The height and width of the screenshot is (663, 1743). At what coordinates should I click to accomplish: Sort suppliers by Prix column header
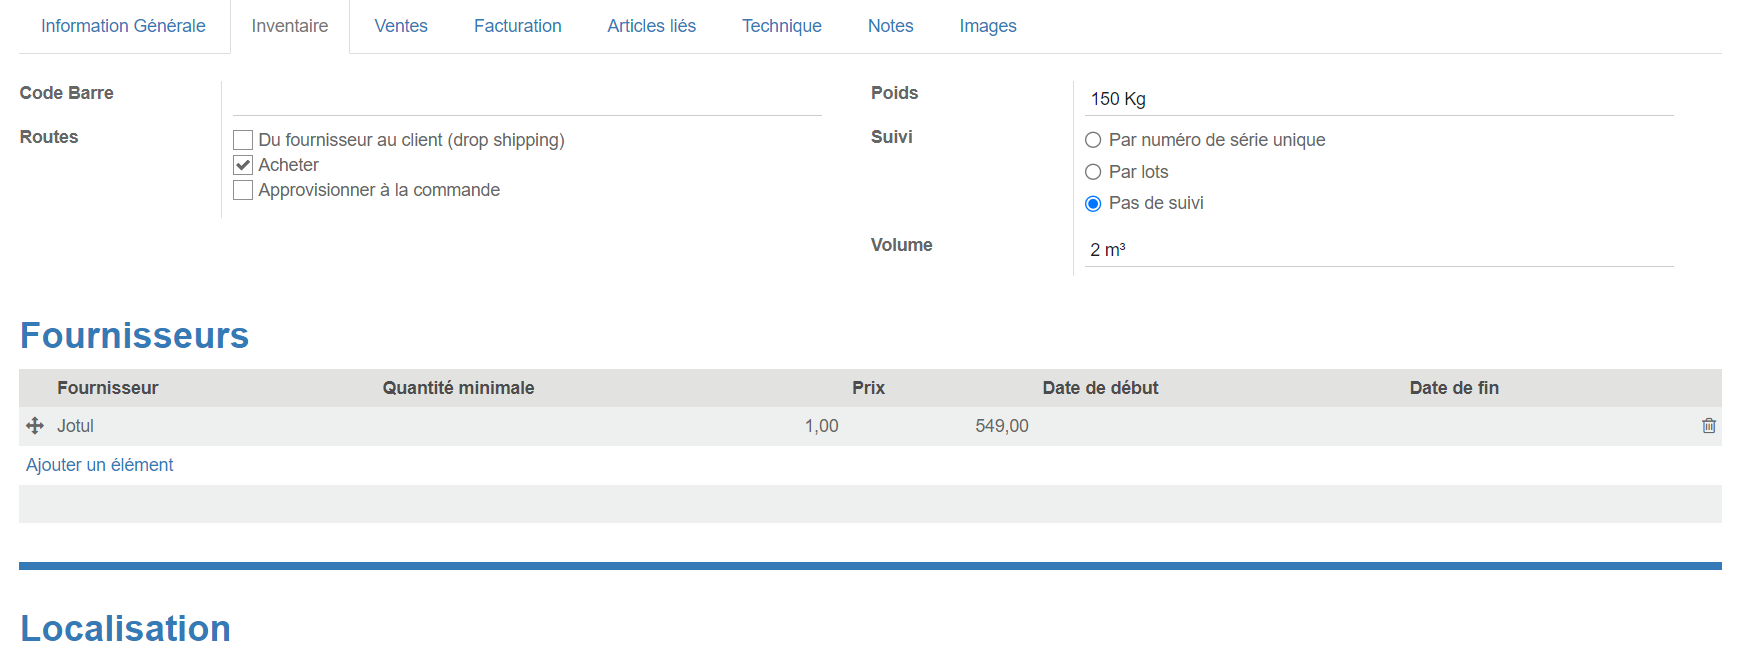tap(868, 388)
